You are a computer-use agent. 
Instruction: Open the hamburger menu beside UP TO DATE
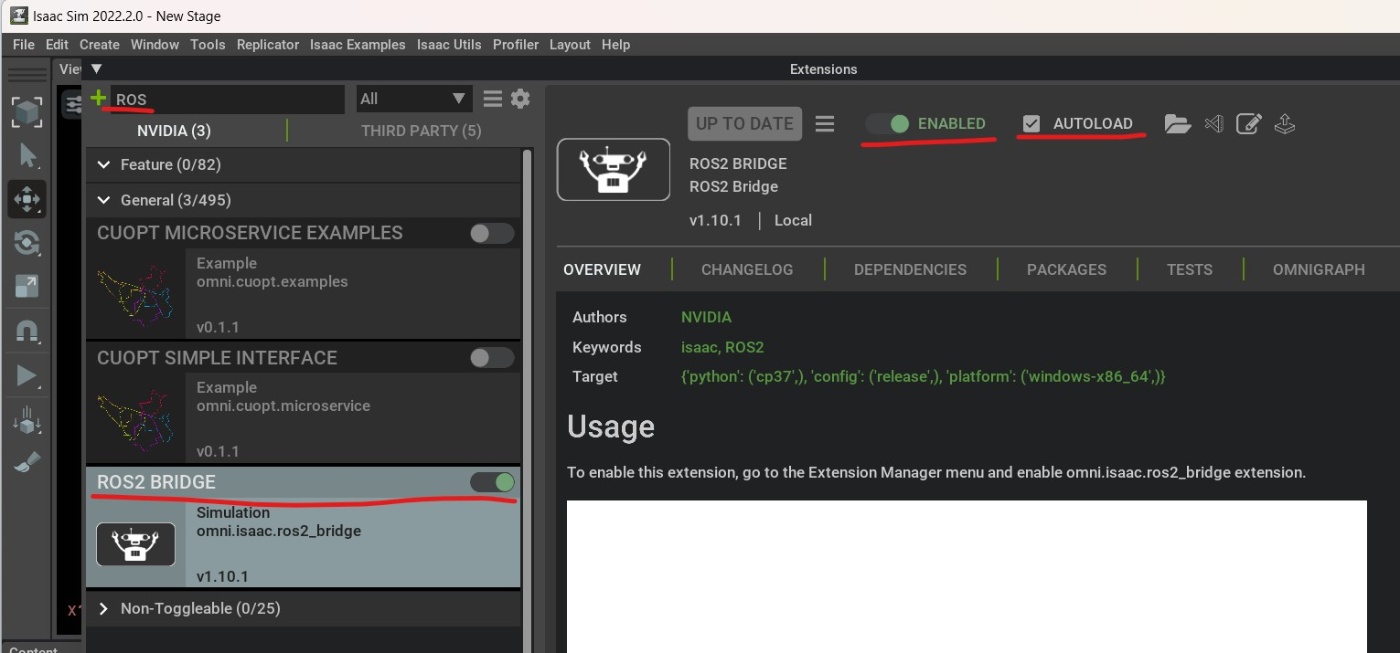point(825,124)
